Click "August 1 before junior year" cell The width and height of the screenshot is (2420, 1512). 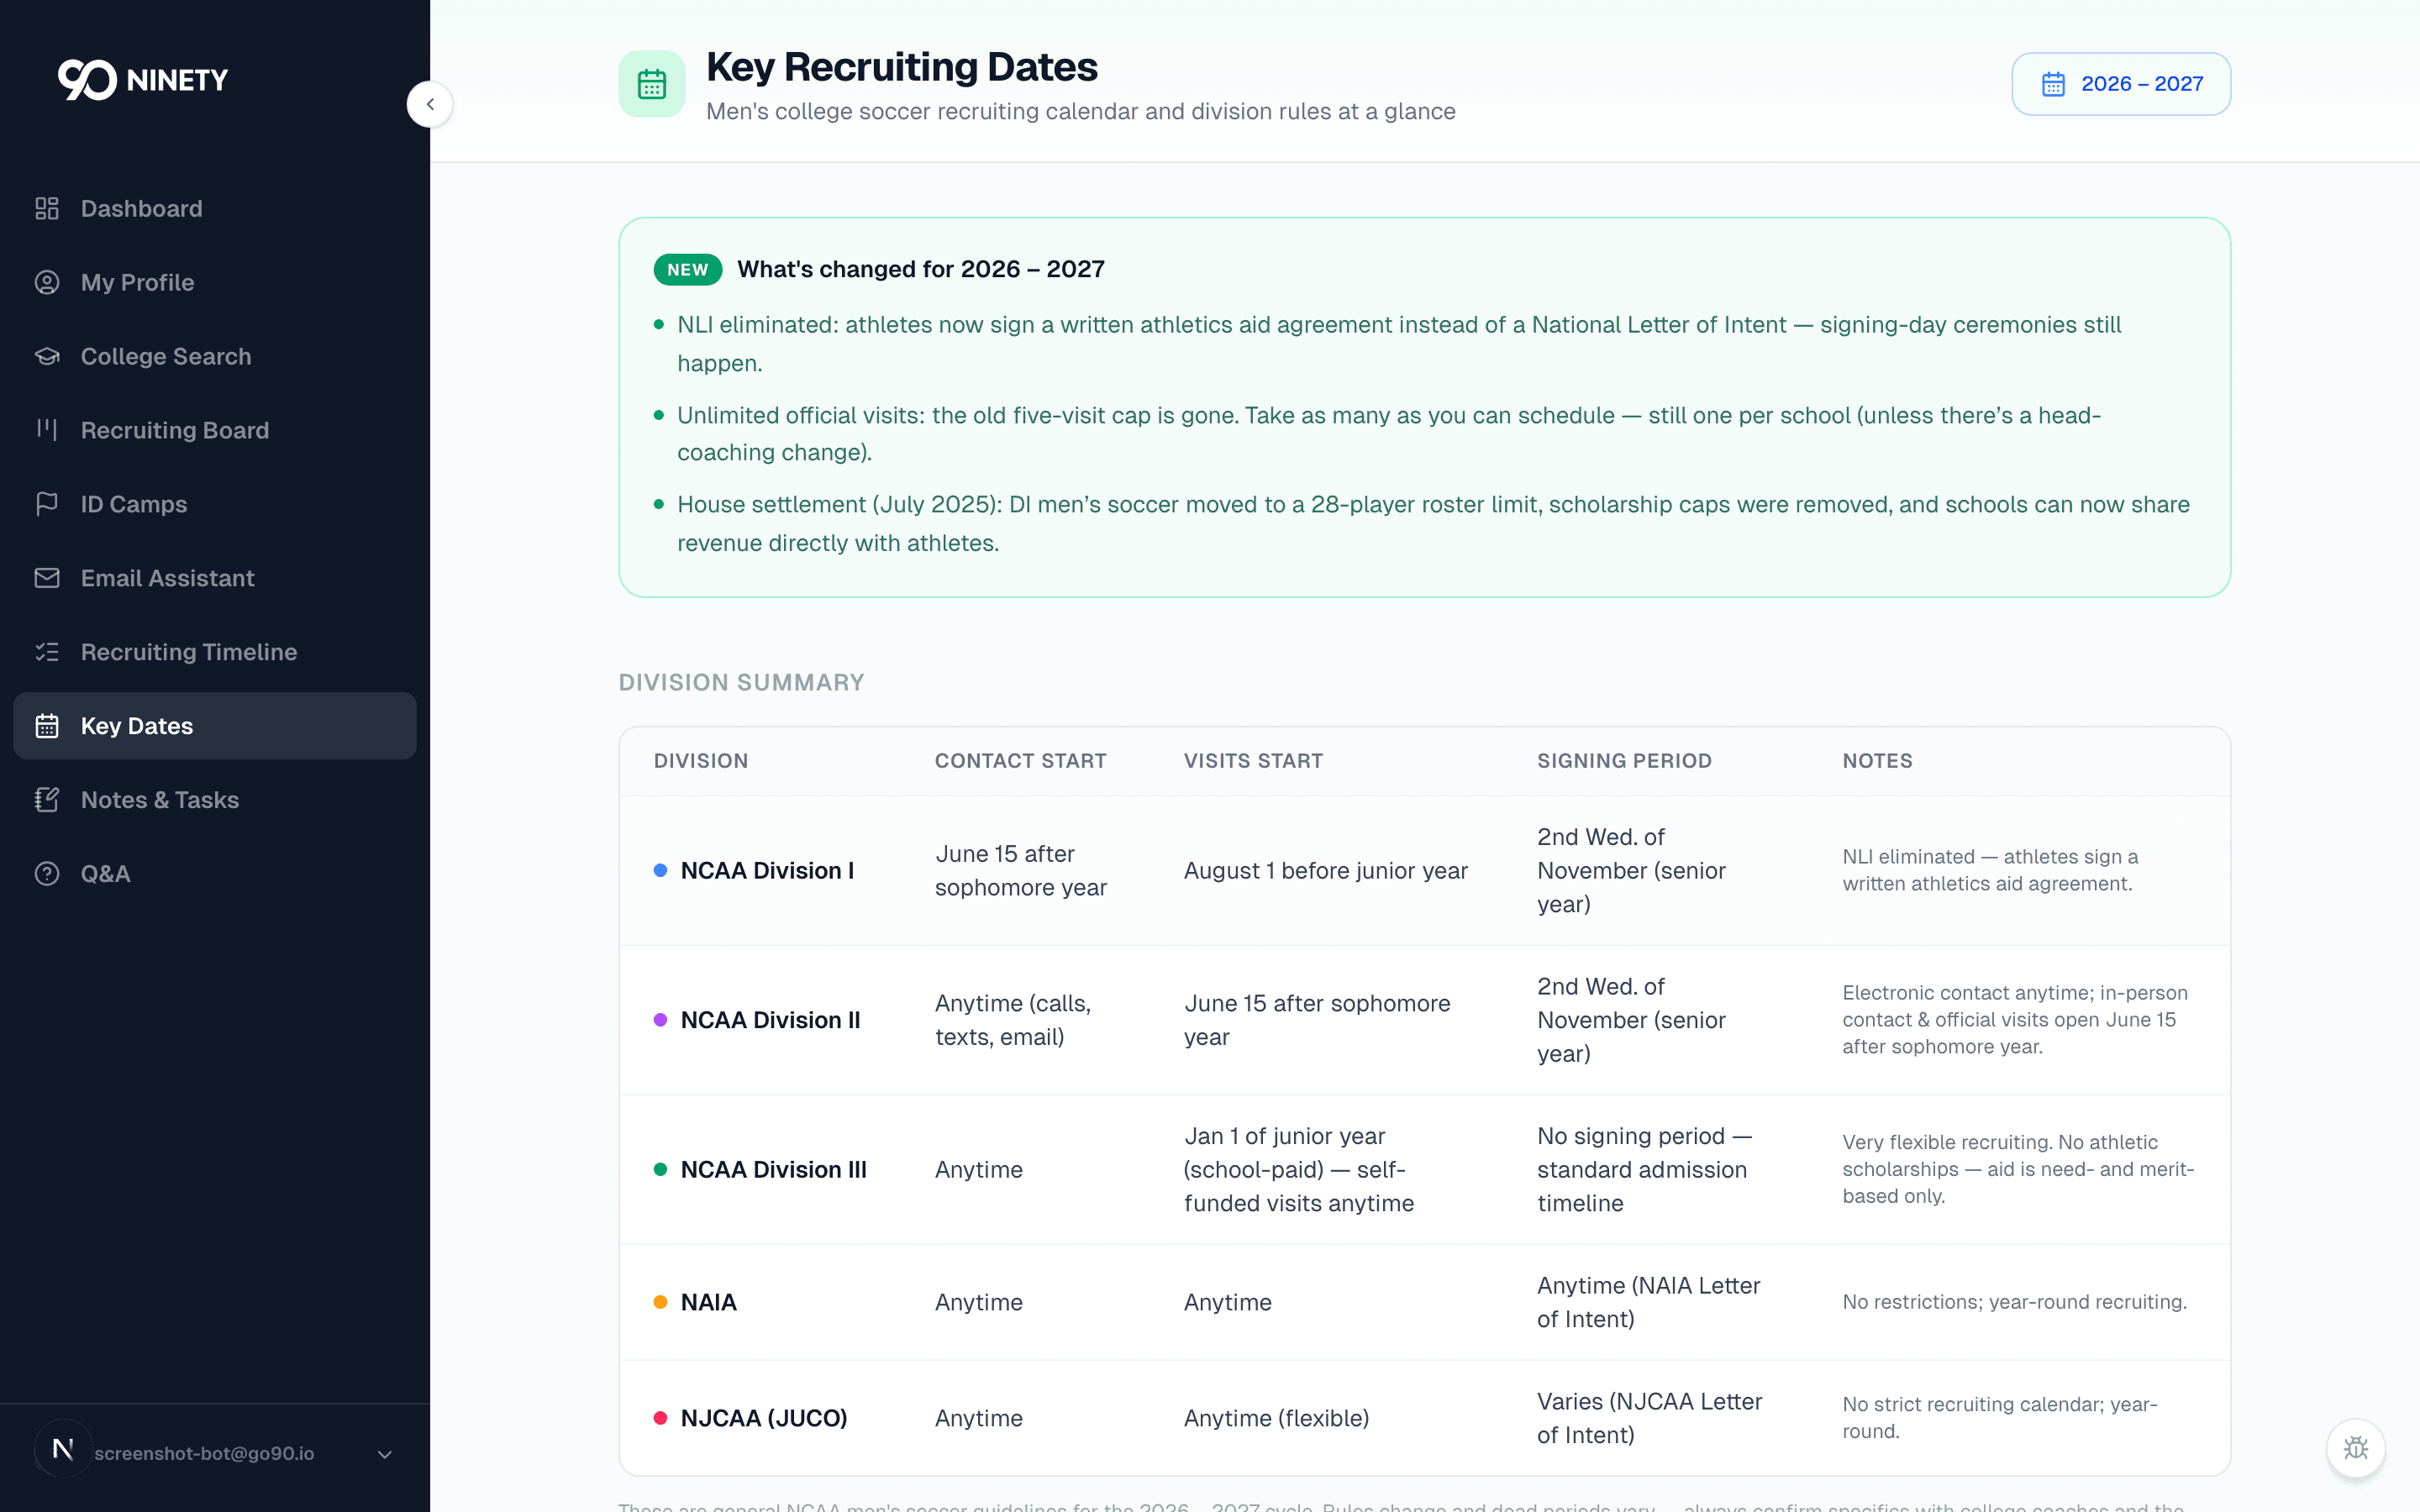point(1325,870)
